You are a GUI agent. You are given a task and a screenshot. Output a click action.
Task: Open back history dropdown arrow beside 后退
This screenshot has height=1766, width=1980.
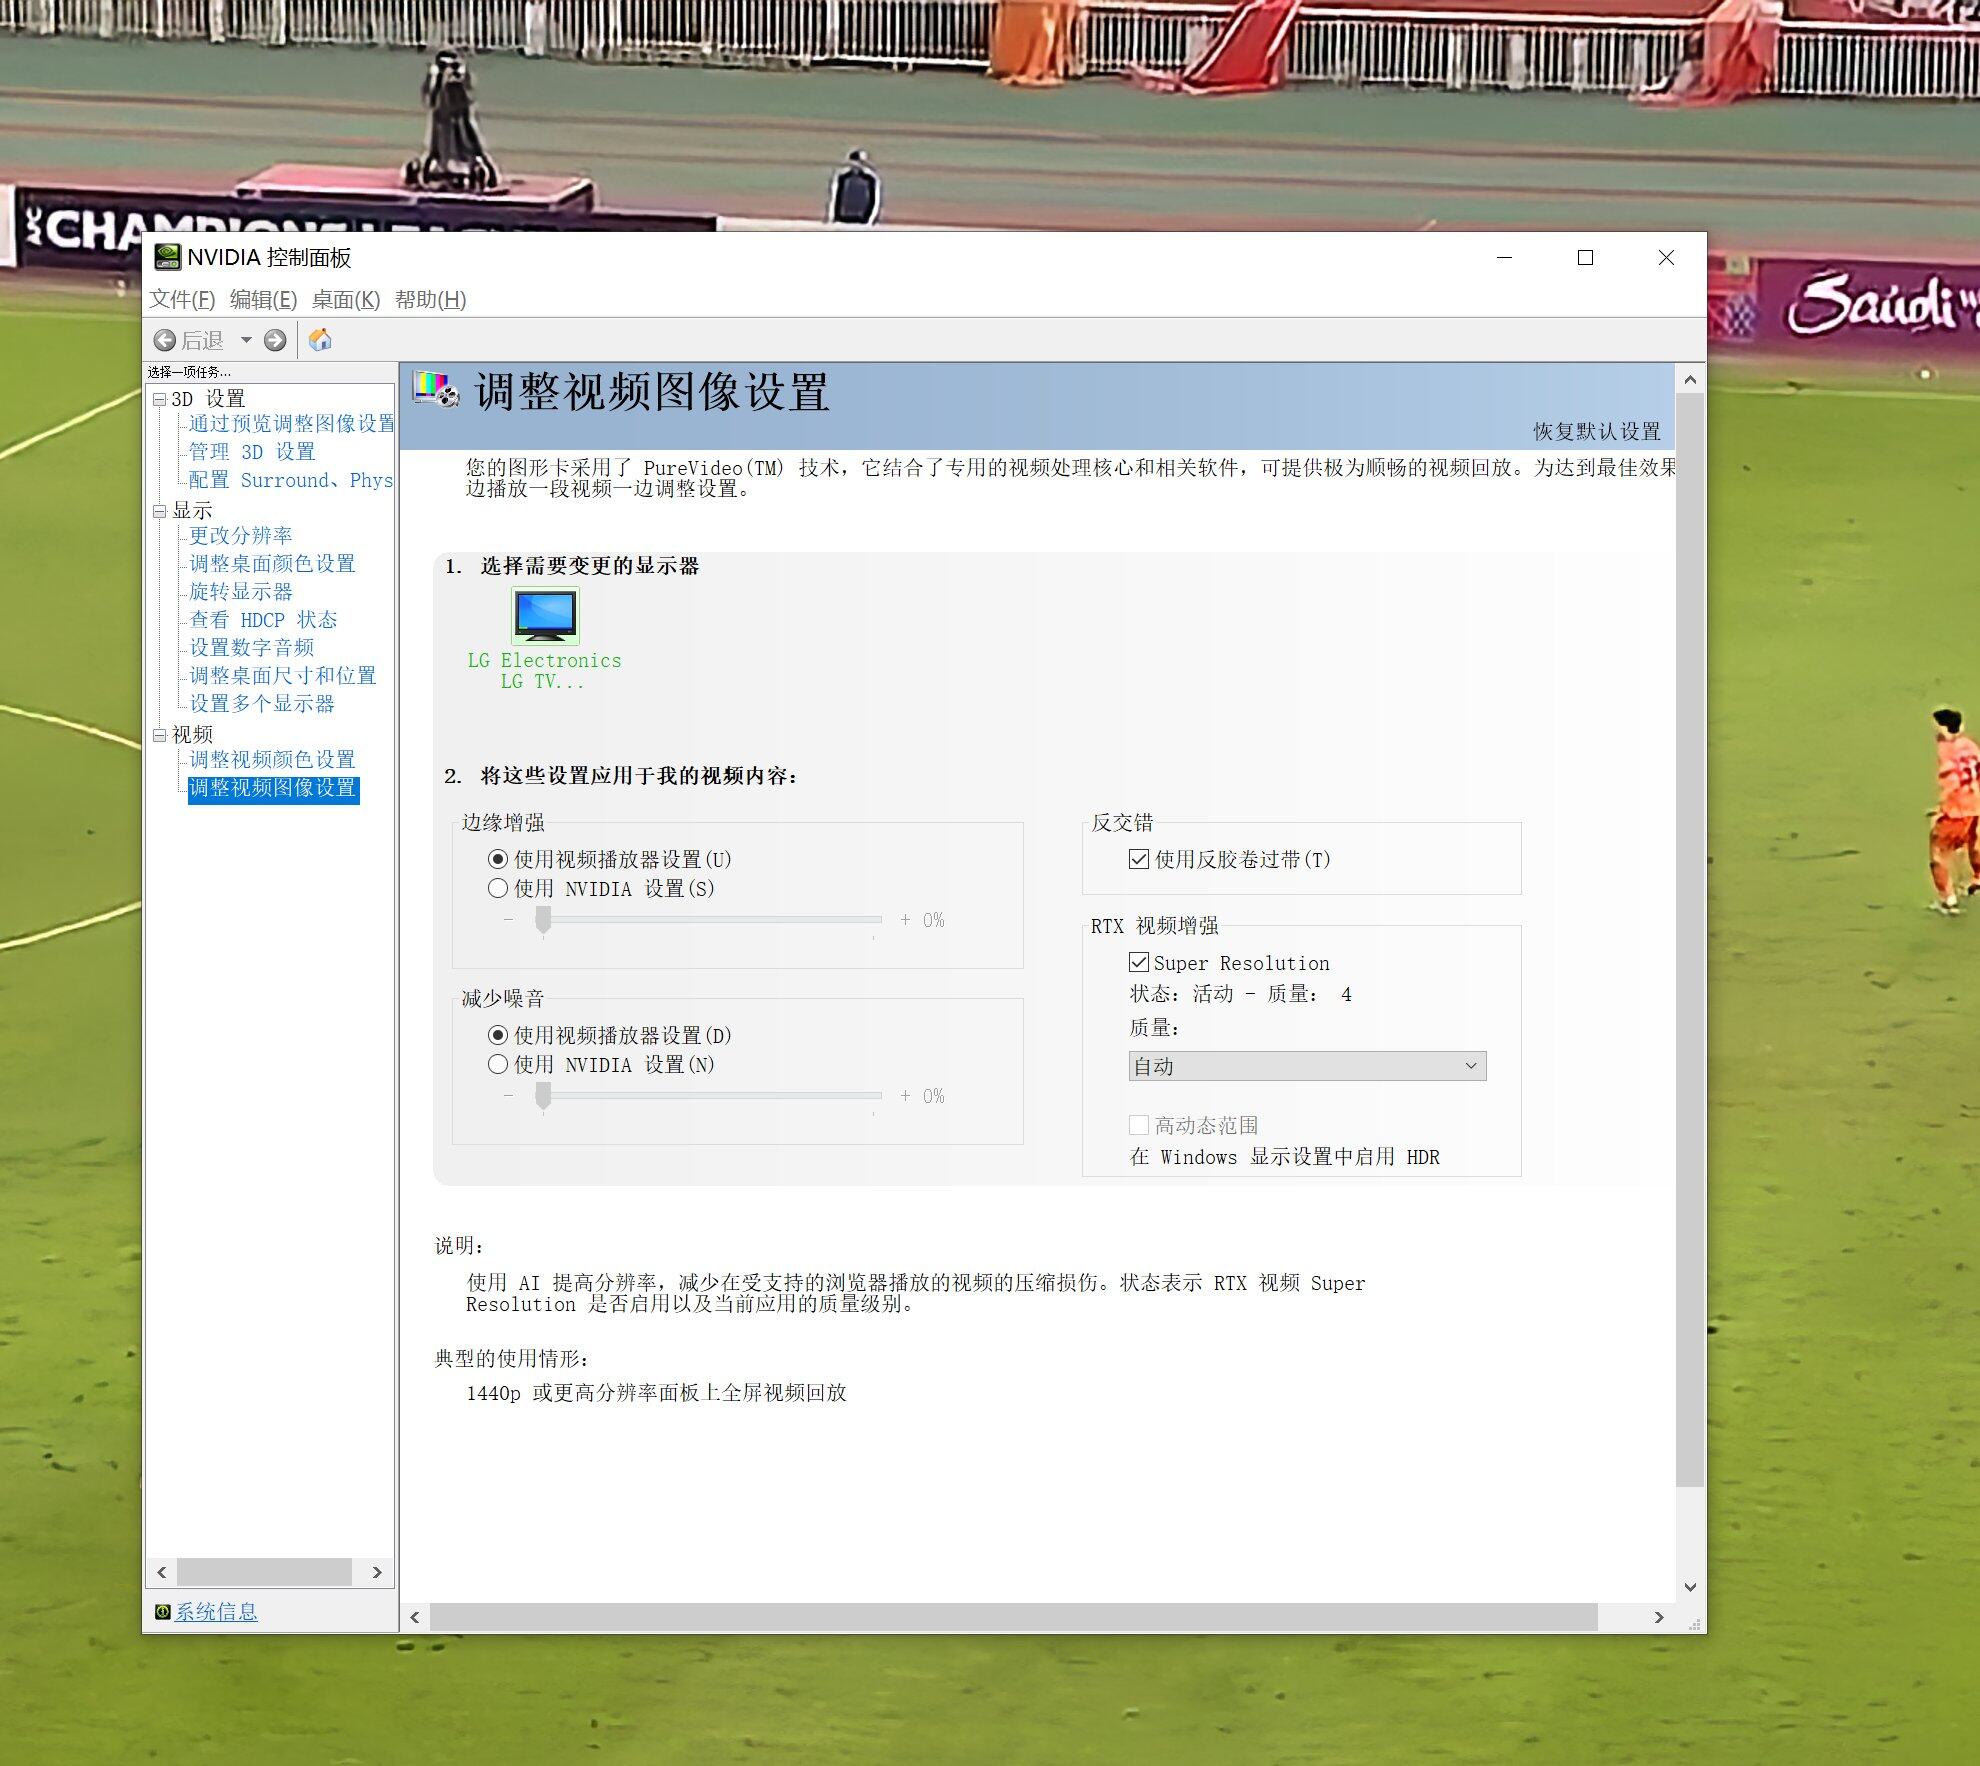246,341
